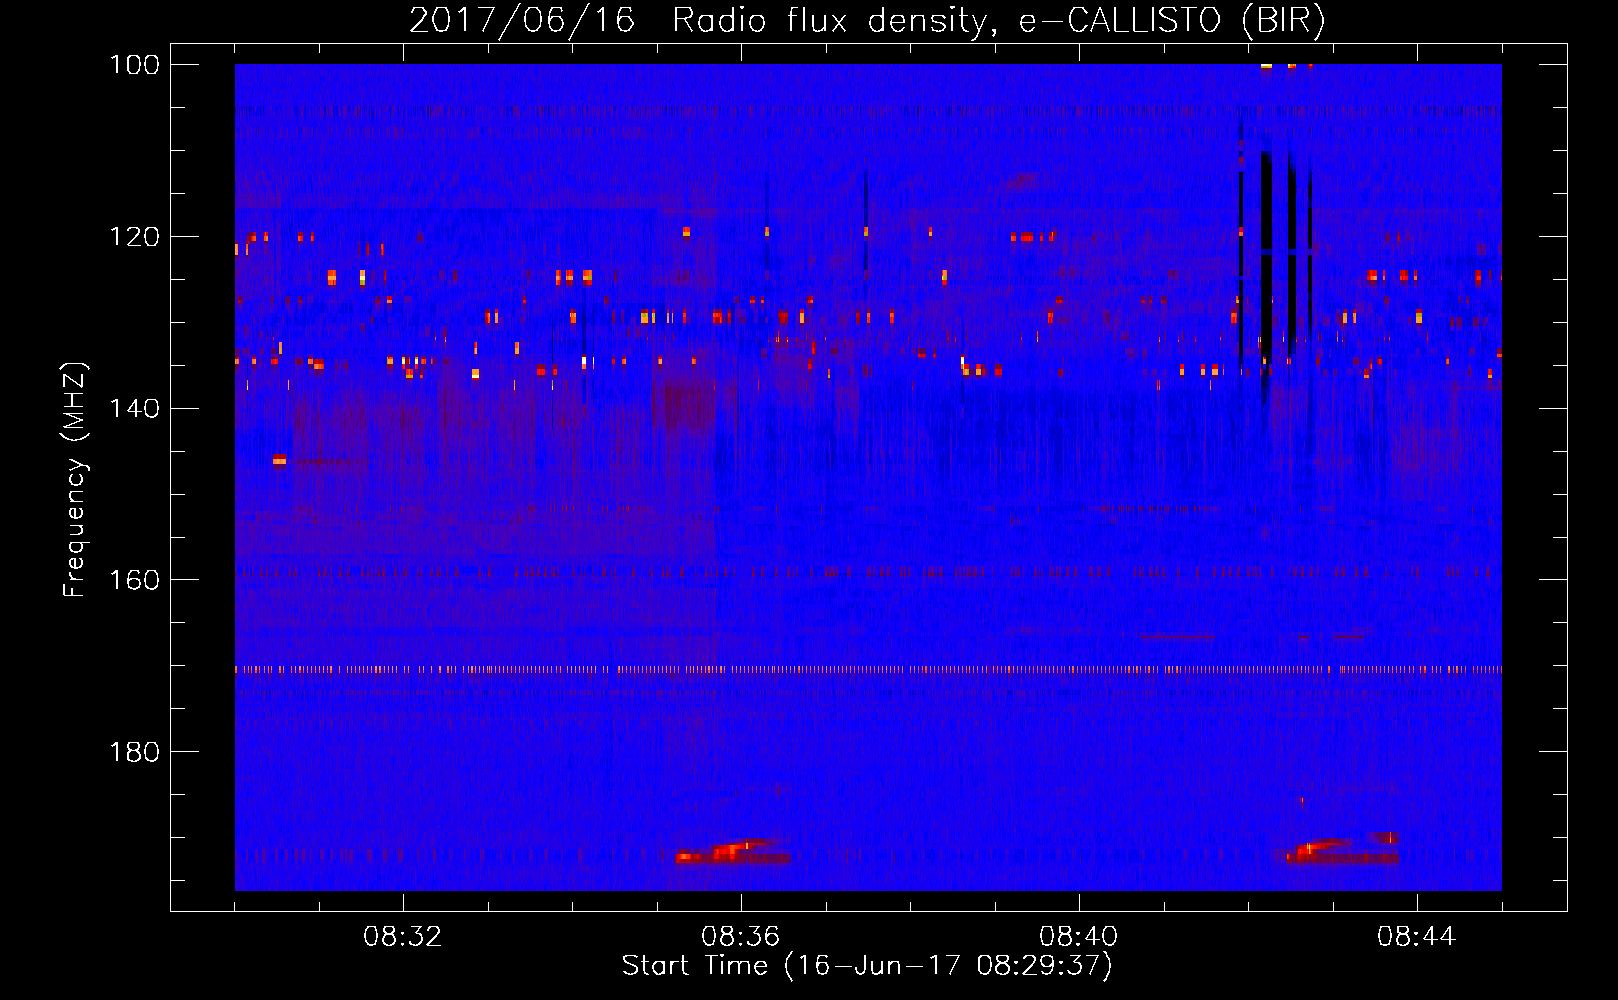The height and width of the screenshot is (1000, 1618).
Task: Click the 08:40 time tick label
Action: 1079,937
